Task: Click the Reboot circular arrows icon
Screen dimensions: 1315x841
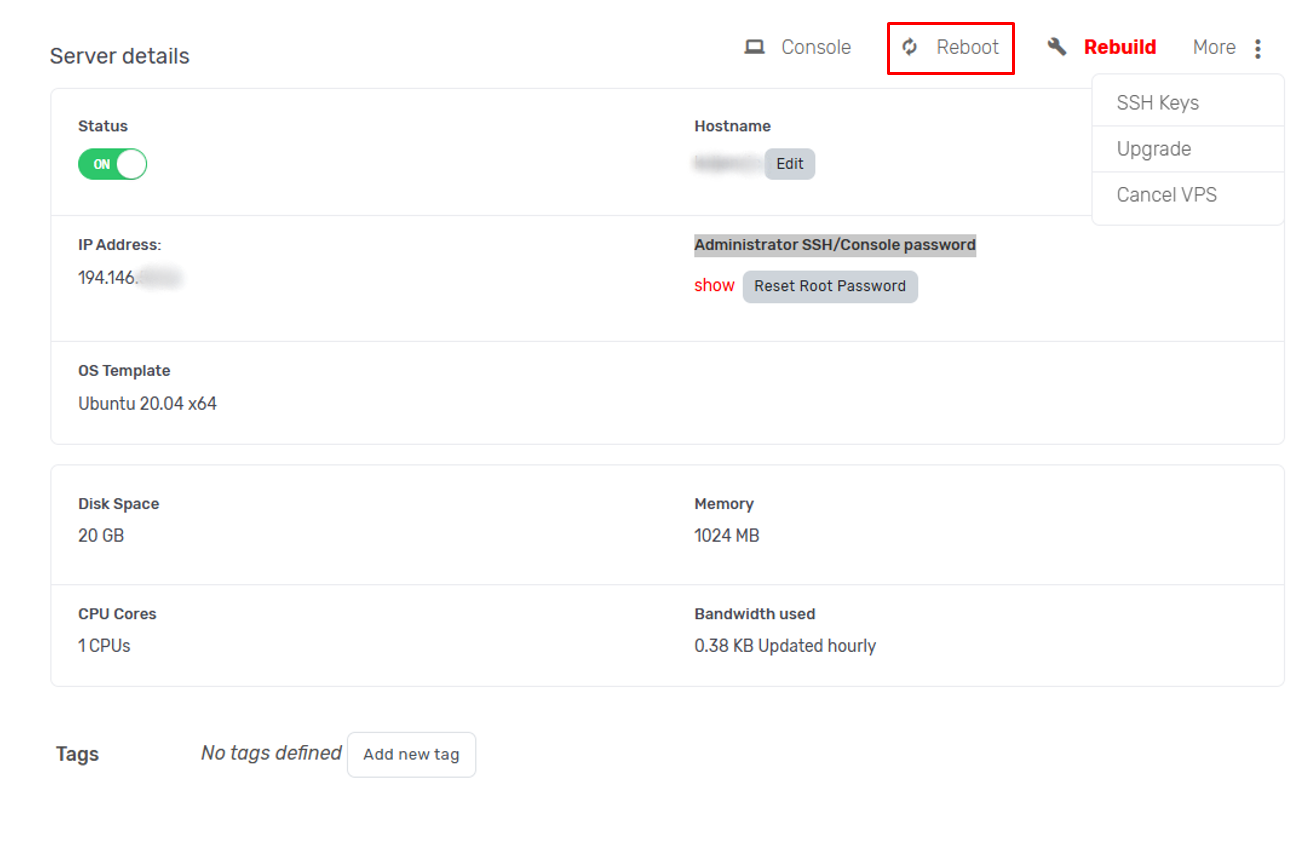Action: [910, 47]
